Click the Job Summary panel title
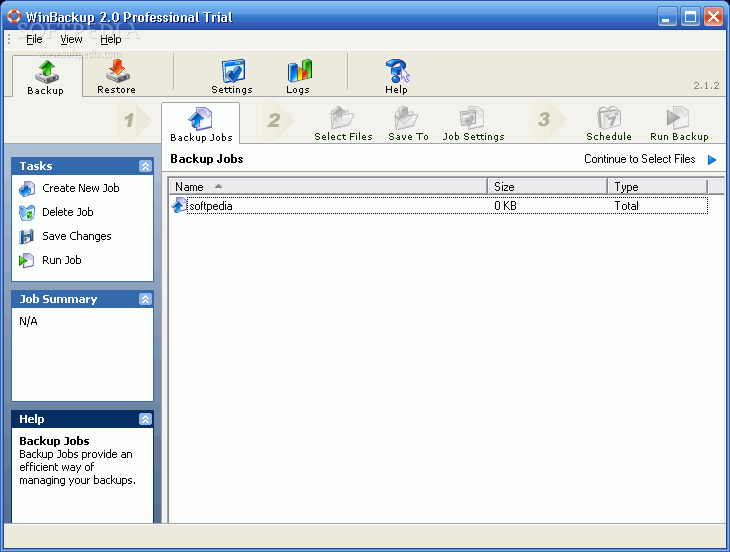Image resolution: width=730 pixels, height=552 pixels. [58, 299]
